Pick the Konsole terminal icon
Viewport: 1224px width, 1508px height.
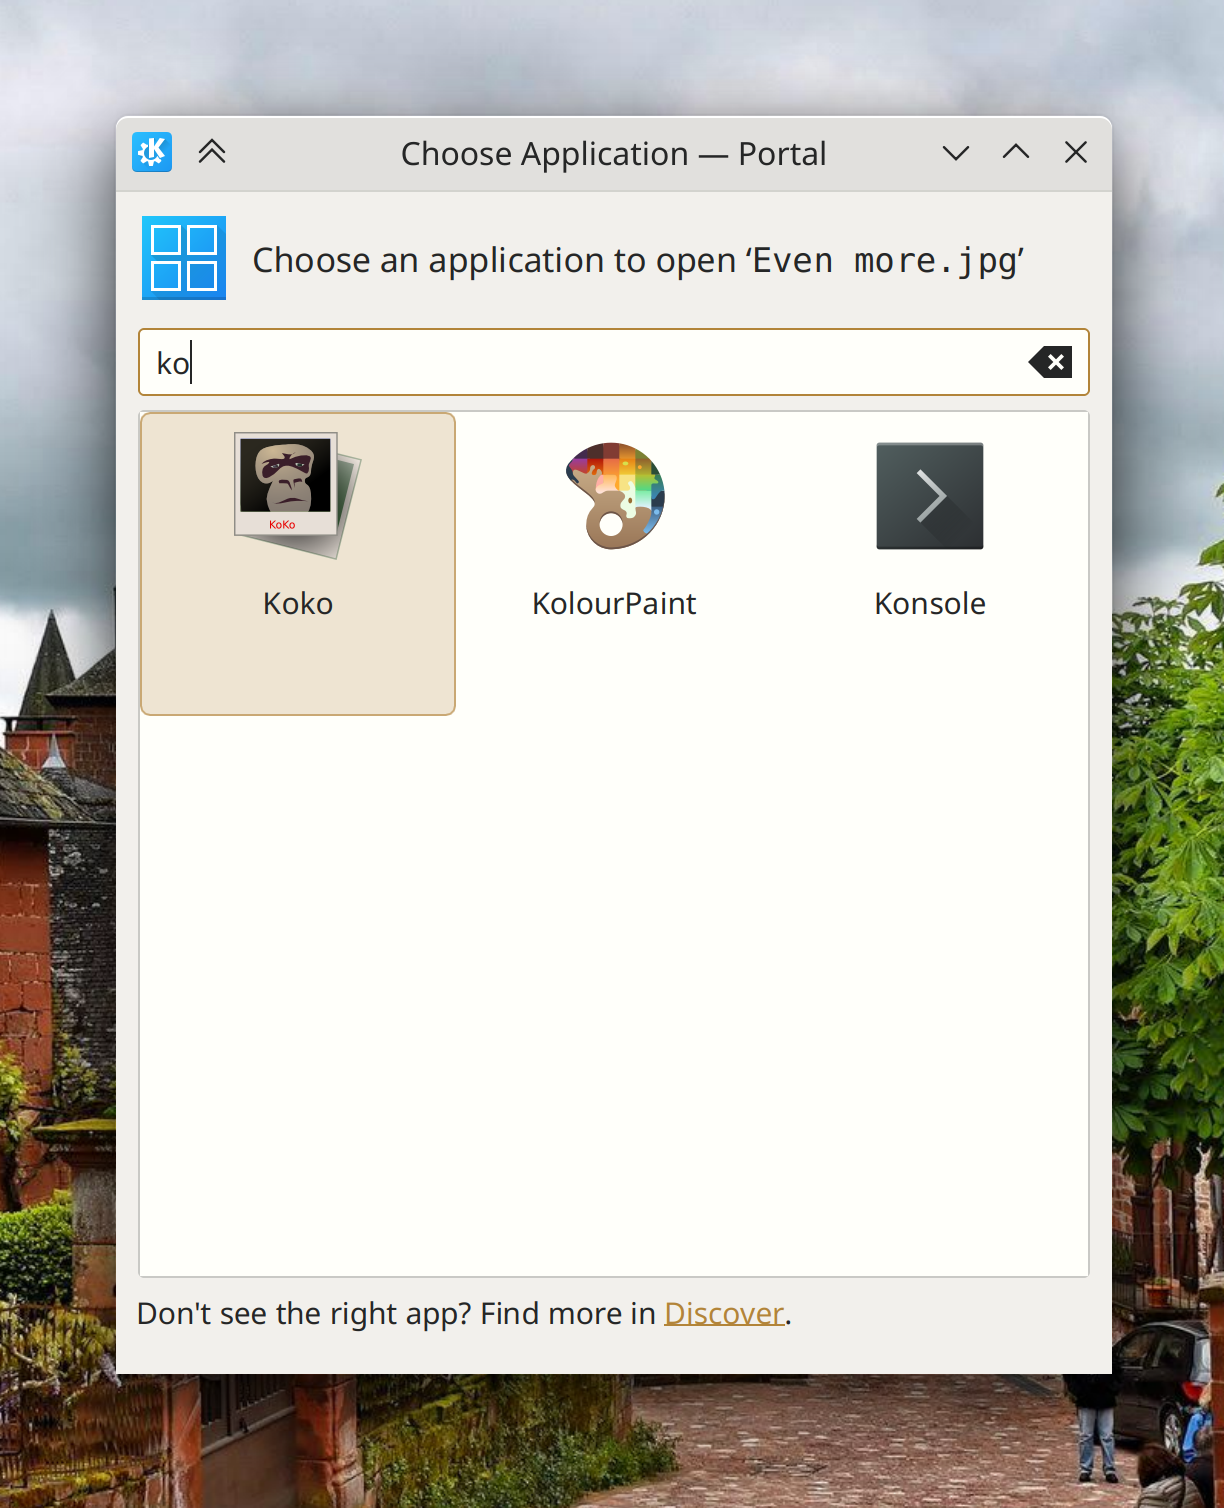(x=929, y=496)
